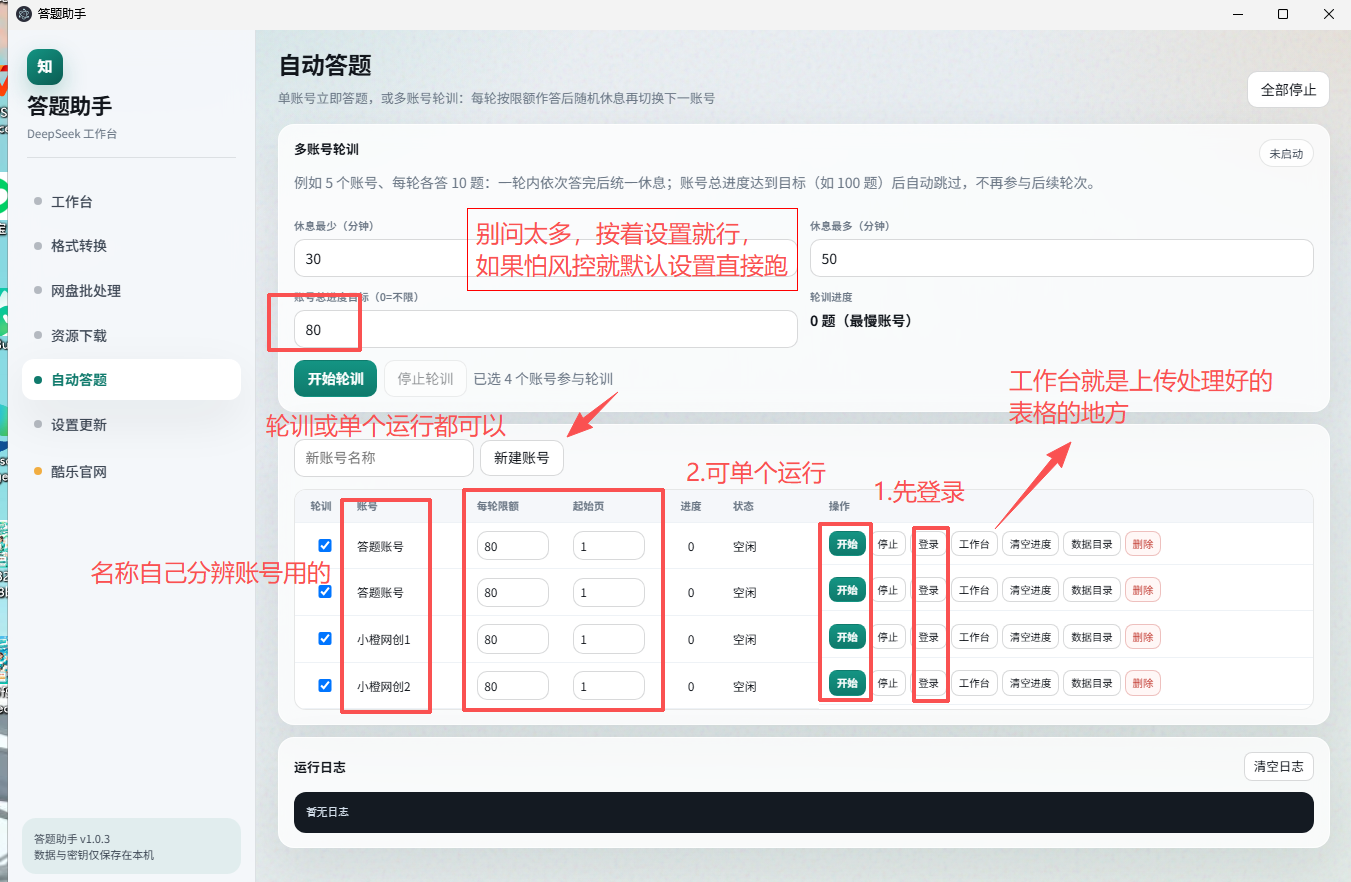Click the 操作 column header
The width and height of the screenshot is (1351, 882).
839,506
